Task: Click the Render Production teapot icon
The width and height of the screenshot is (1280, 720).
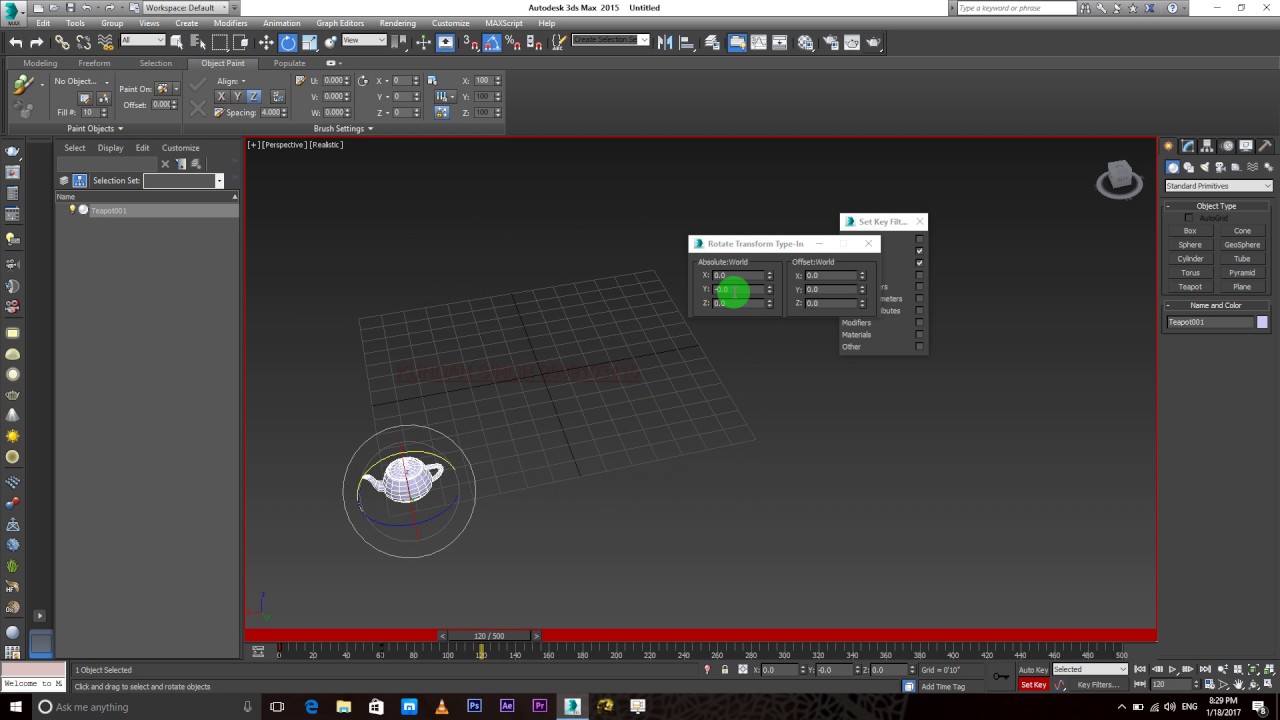Action: click(x=874, y=42)
